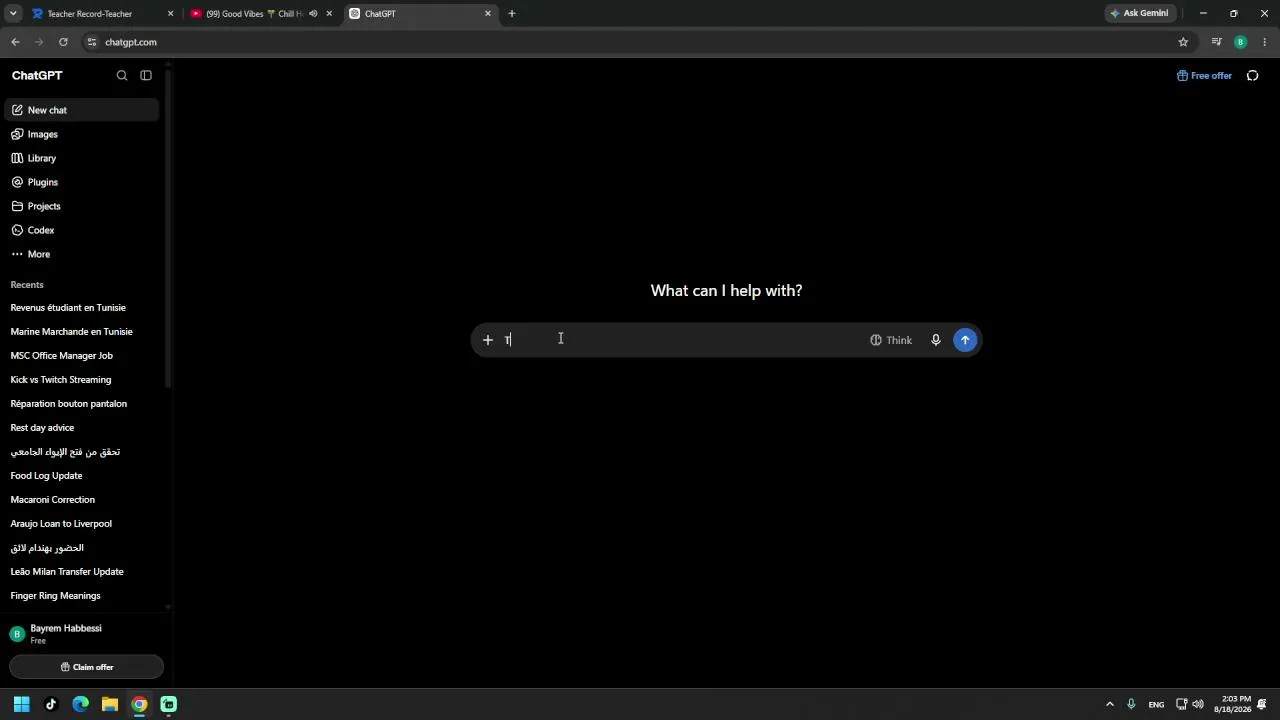
Task: Go back using the browser back arrow
Action: [x=15, y=42]
